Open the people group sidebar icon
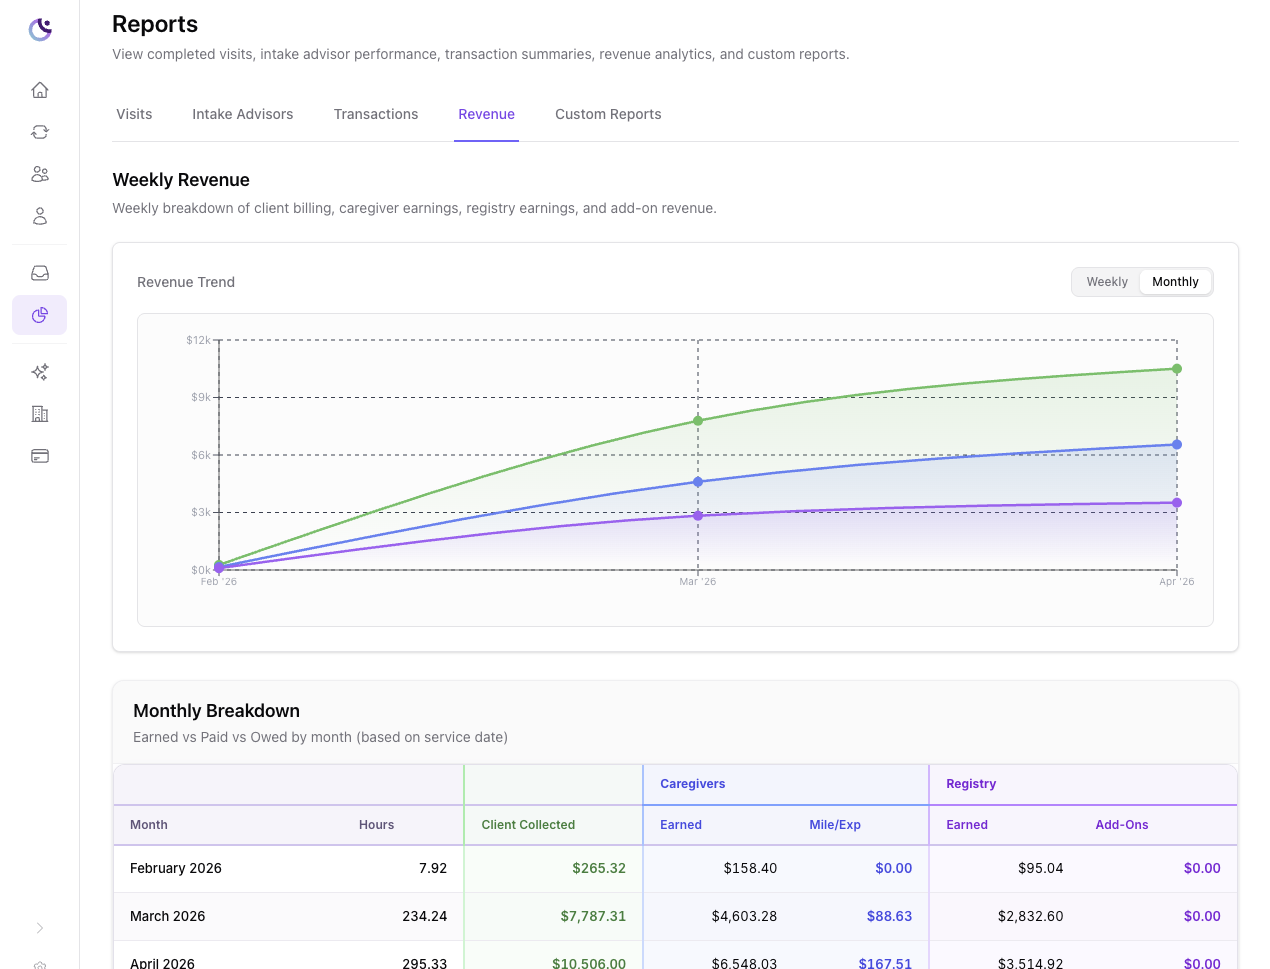This screenshot has height=969, width=1270. coord(40,174)
